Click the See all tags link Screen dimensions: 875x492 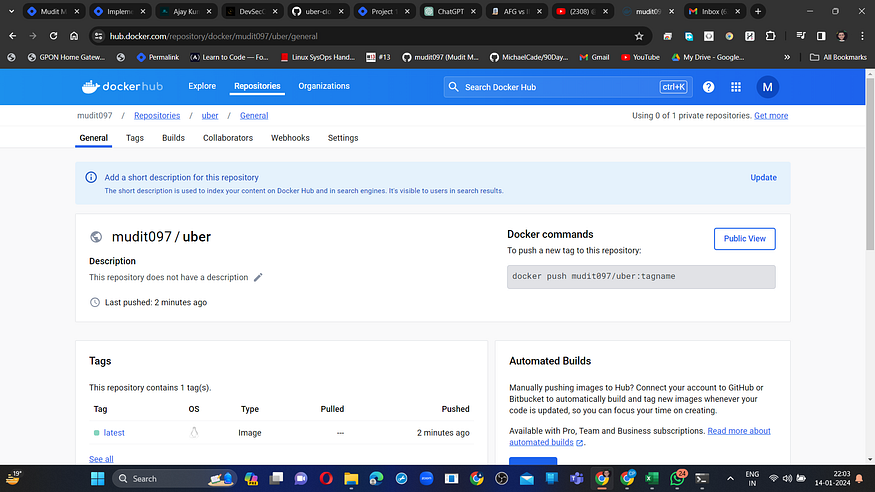101,459
